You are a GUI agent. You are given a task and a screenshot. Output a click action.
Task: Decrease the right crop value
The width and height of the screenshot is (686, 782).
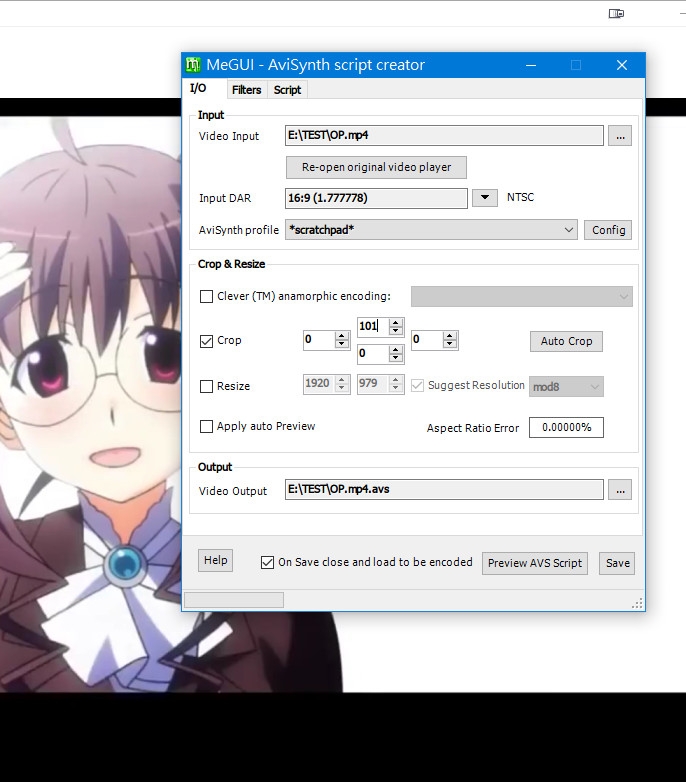pyautogui.click(x=450, y=344)
